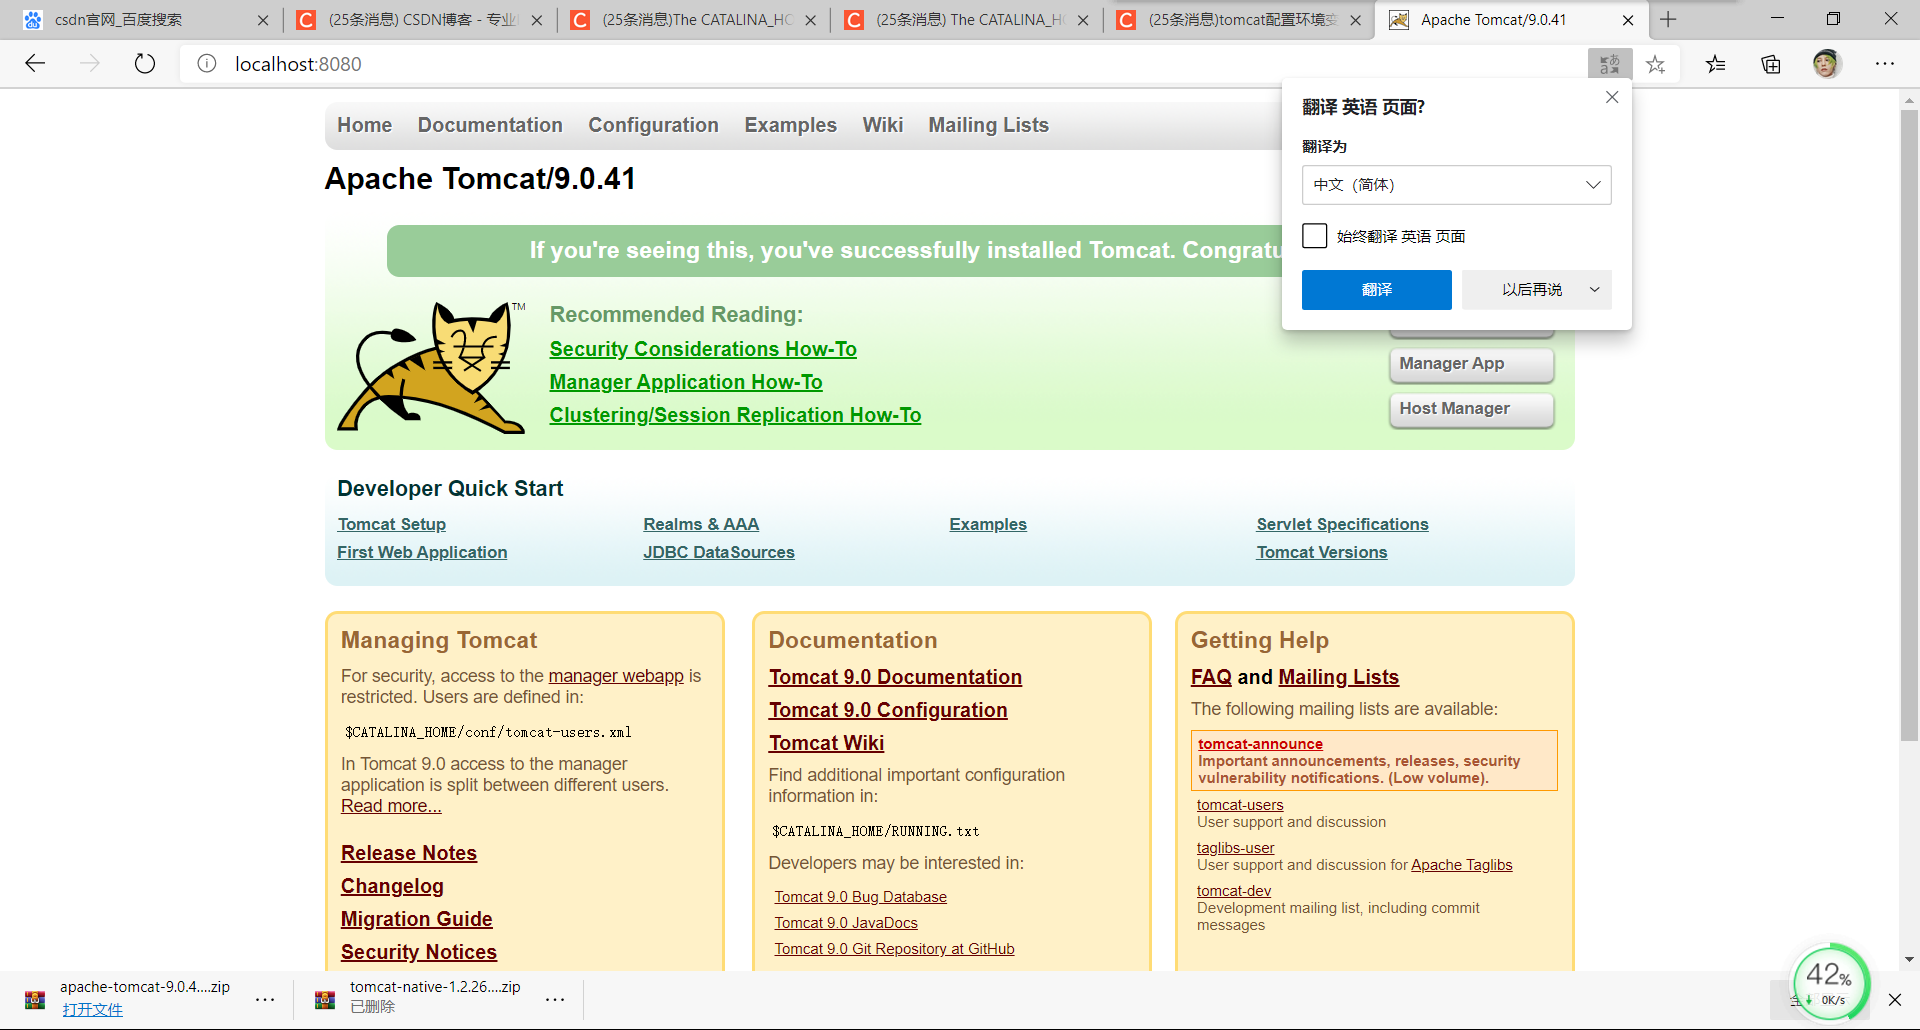Reload the localhost page
Screen dimensions: 1920x1030
145,64
